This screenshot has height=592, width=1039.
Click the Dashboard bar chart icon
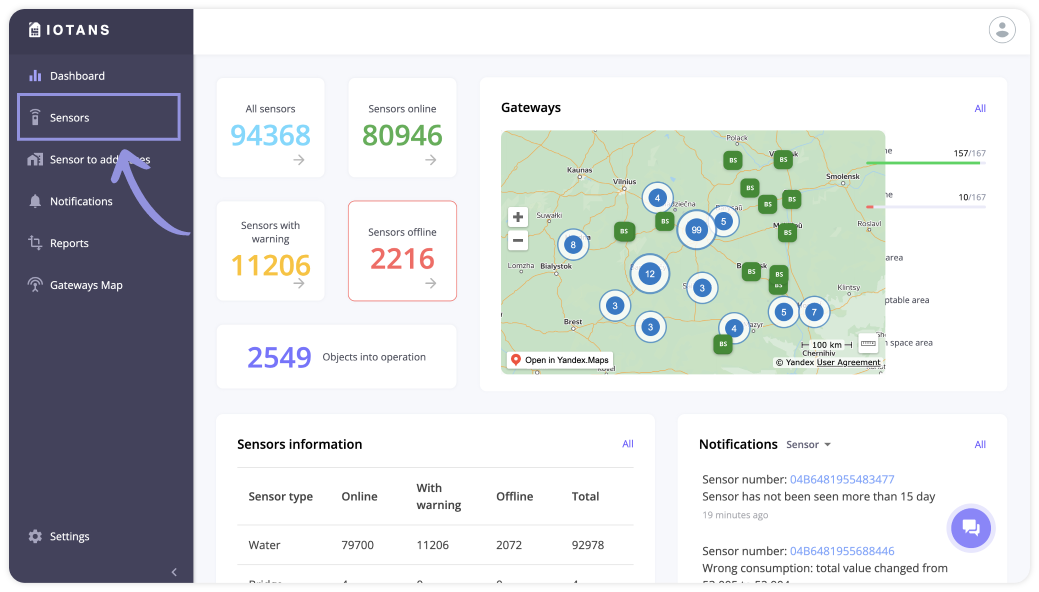(35, 76)
